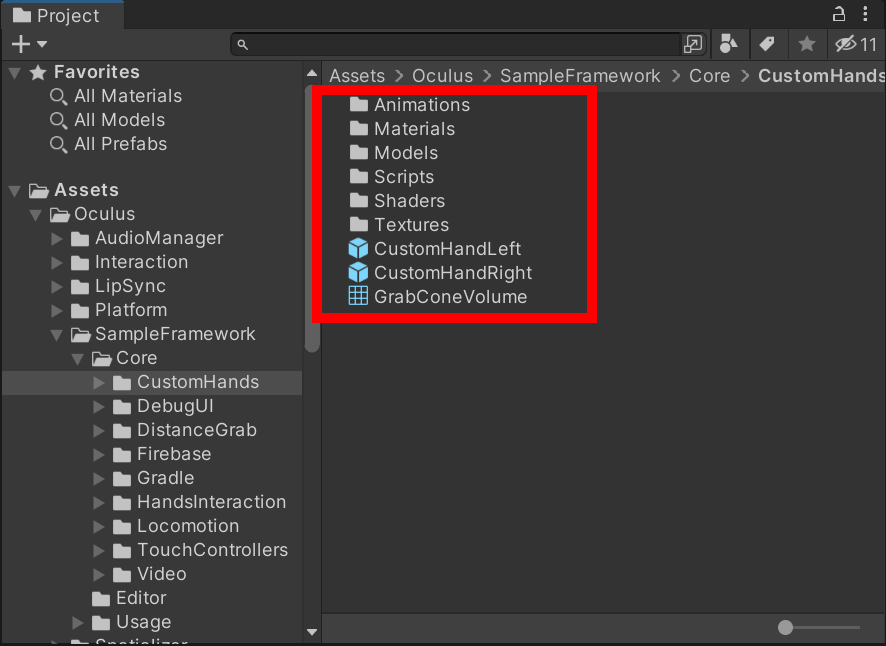
Task: Select the Editor folder in tree
Action: click(129, 599)
